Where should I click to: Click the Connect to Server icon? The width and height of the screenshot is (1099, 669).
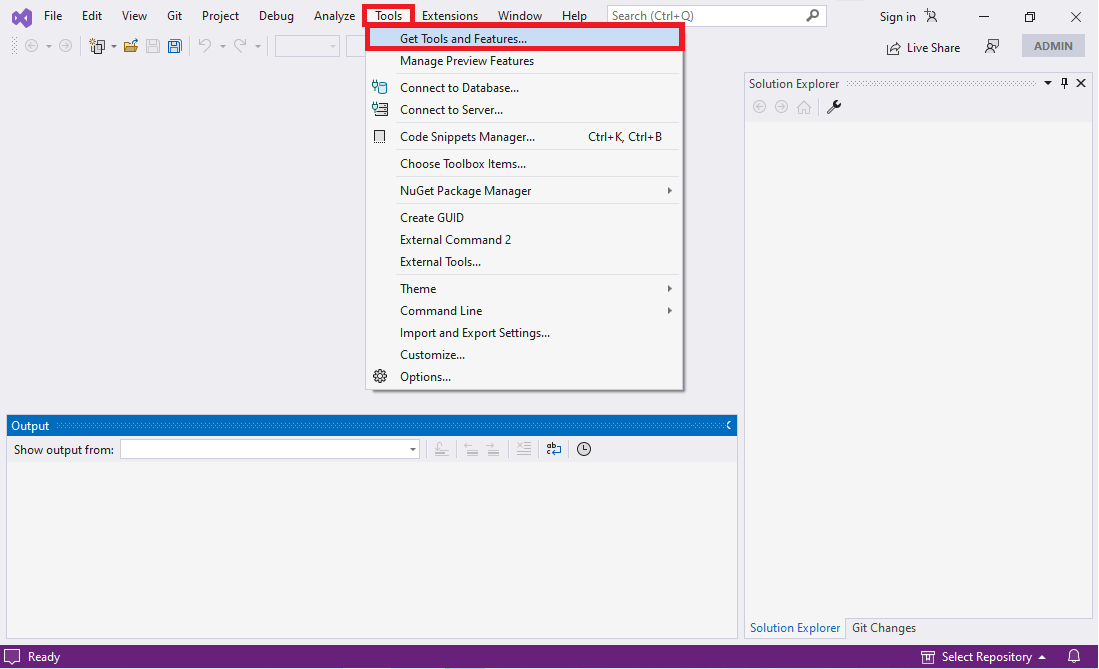[379, 109]
